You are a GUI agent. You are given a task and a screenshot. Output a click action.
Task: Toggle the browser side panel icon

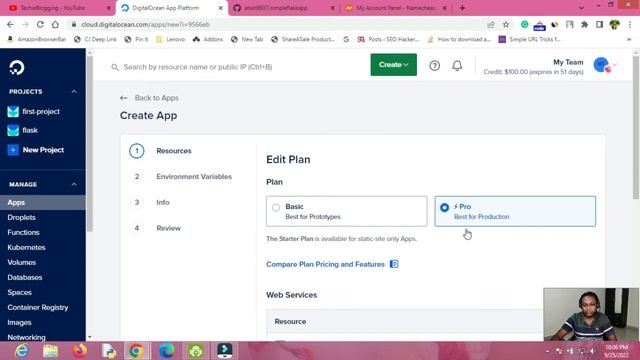tap(600, 24)
